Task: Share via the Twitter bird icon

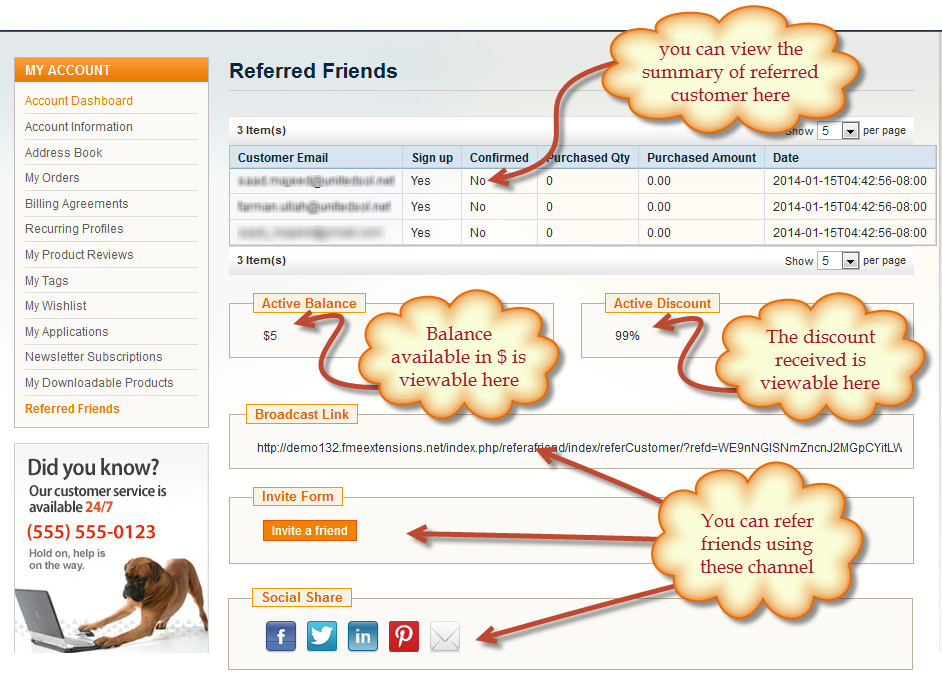Action: (322, 636)
